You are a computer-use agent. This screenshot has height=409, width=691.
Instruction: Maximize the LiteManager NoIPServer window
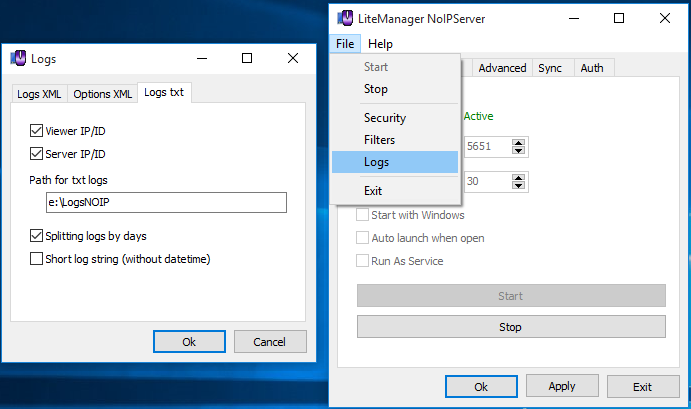(x=619, y=18)
